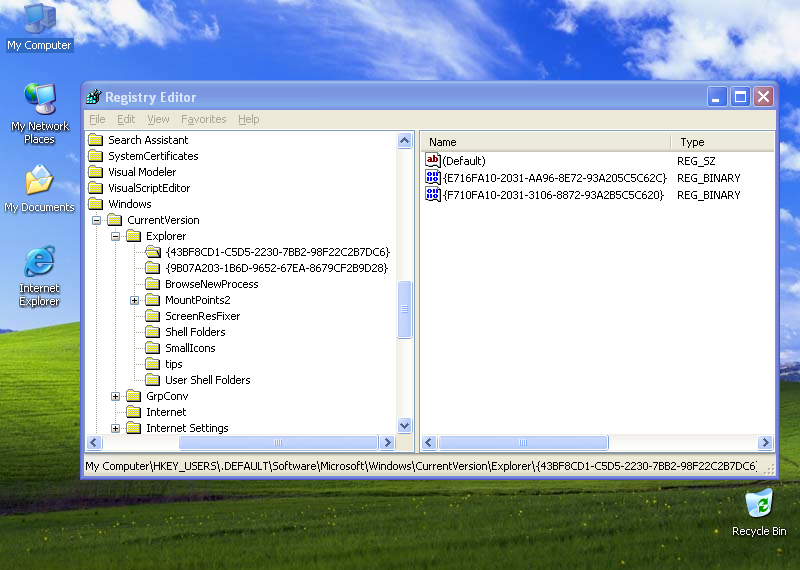
Task: Maximize the Registry Editor window
Action: (740, 96)
